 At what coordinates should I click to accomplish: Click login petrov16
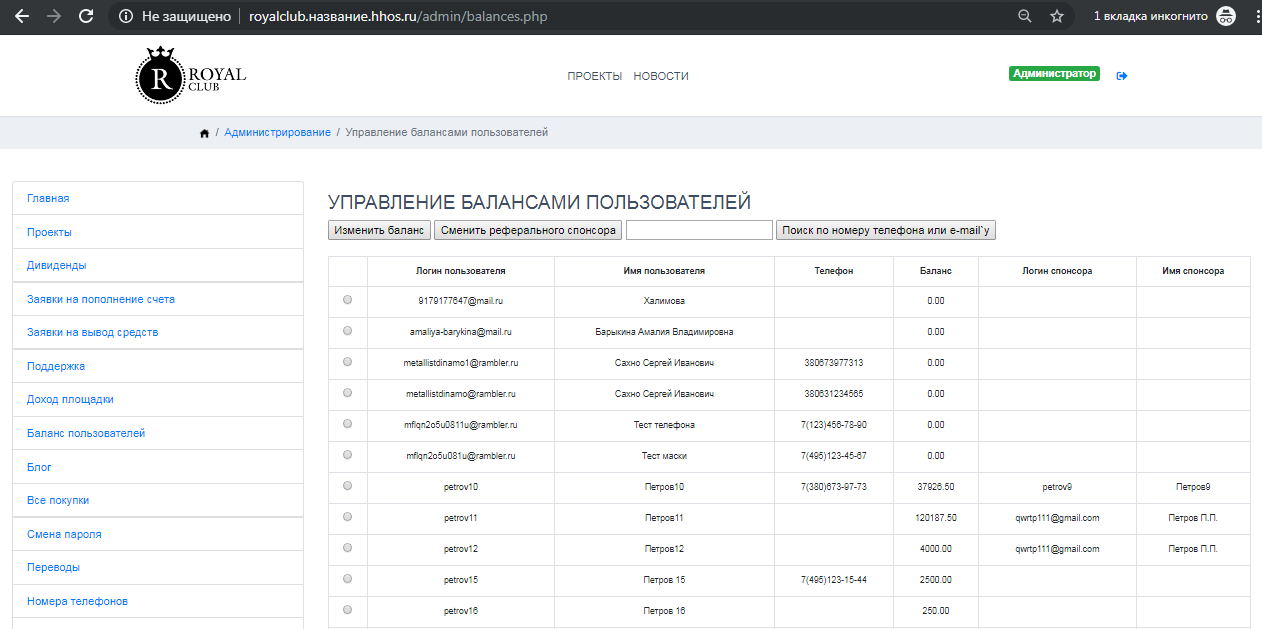(x=461, y=611)
